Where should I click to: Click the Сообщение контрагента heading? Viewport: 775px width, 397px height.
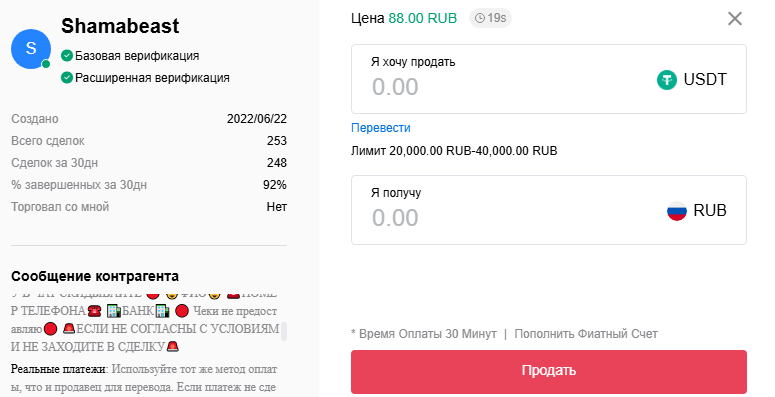click(x=95, y=276)
